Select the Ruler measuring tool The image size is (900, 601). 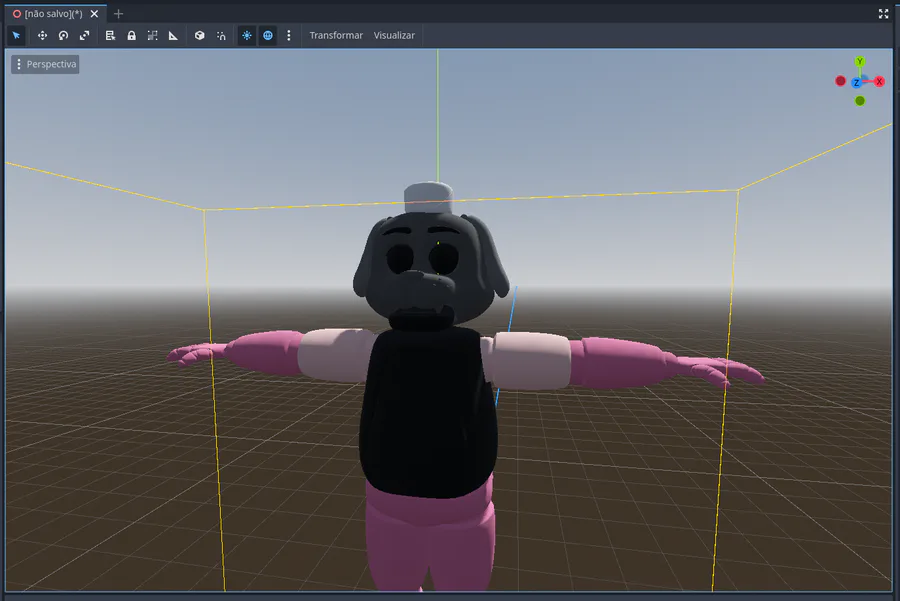(x=173, y=36)
